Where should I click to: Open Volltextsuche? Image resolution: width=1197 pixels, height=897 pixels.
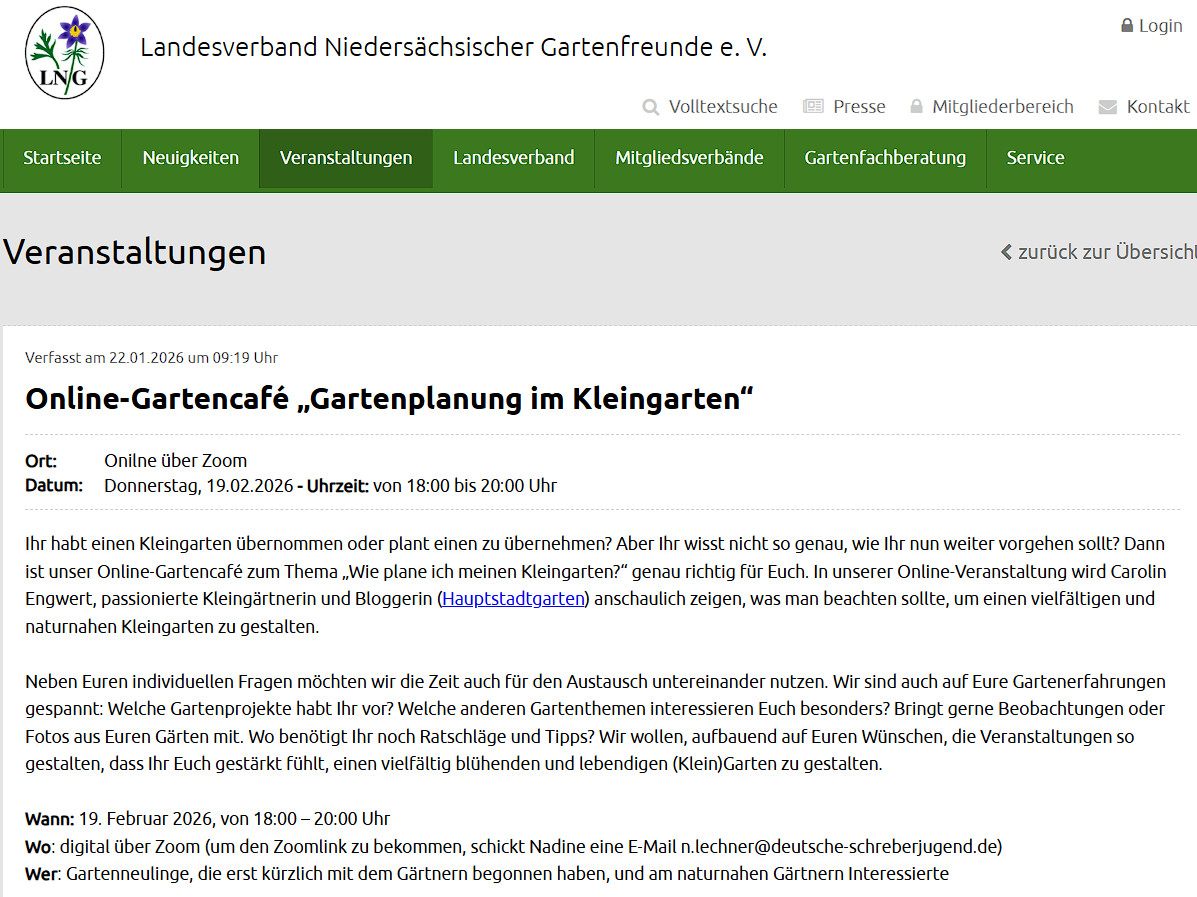tap(725, 106)
